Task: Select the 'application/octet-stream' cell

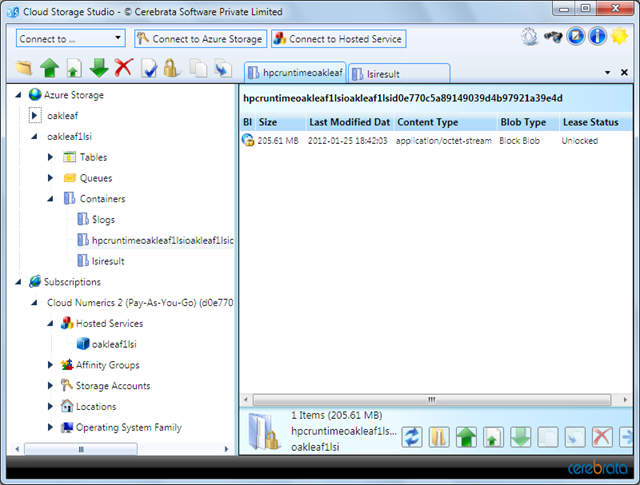Action: click(x=444, y=141)
